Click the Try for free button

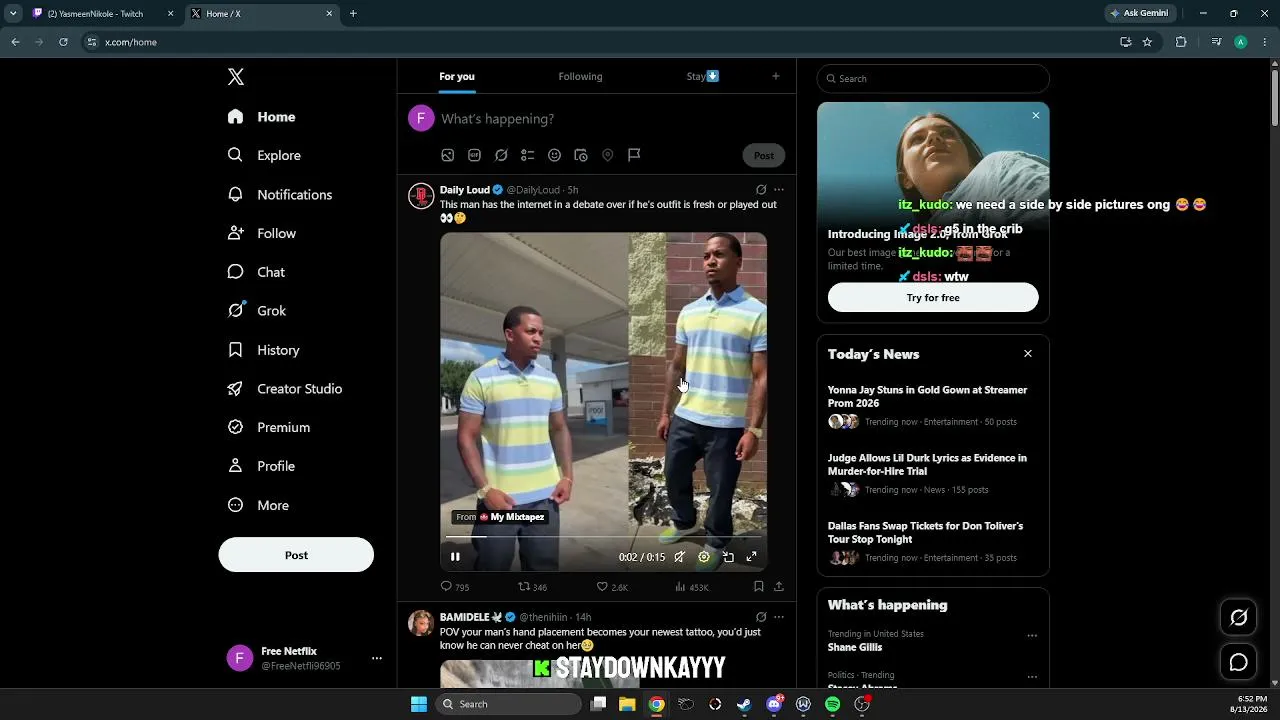[x=933, y=297]
